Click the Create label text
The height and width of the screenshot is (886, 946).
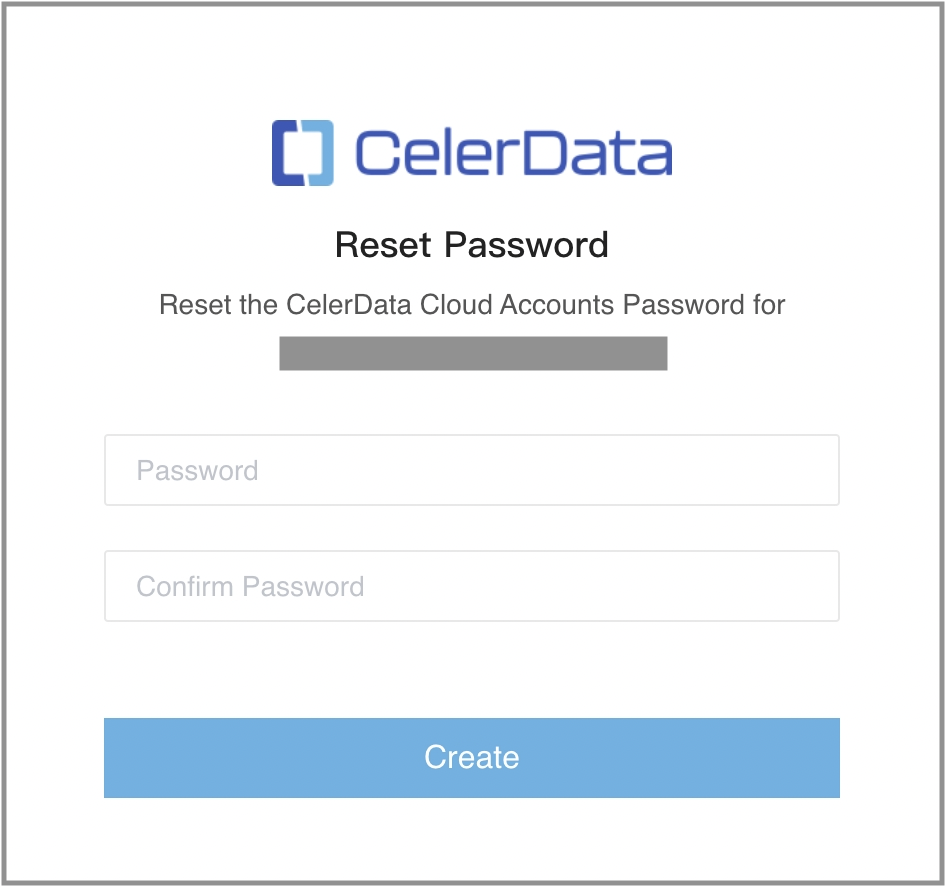(472, 757)
